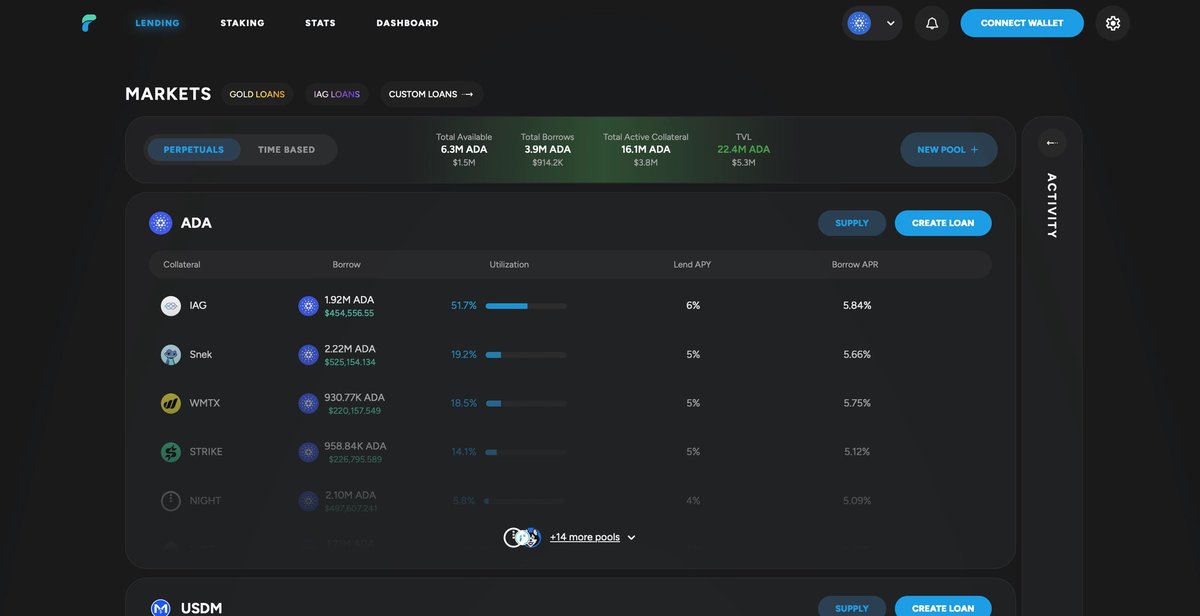Switch to Time Based loans

coord(286,150)
